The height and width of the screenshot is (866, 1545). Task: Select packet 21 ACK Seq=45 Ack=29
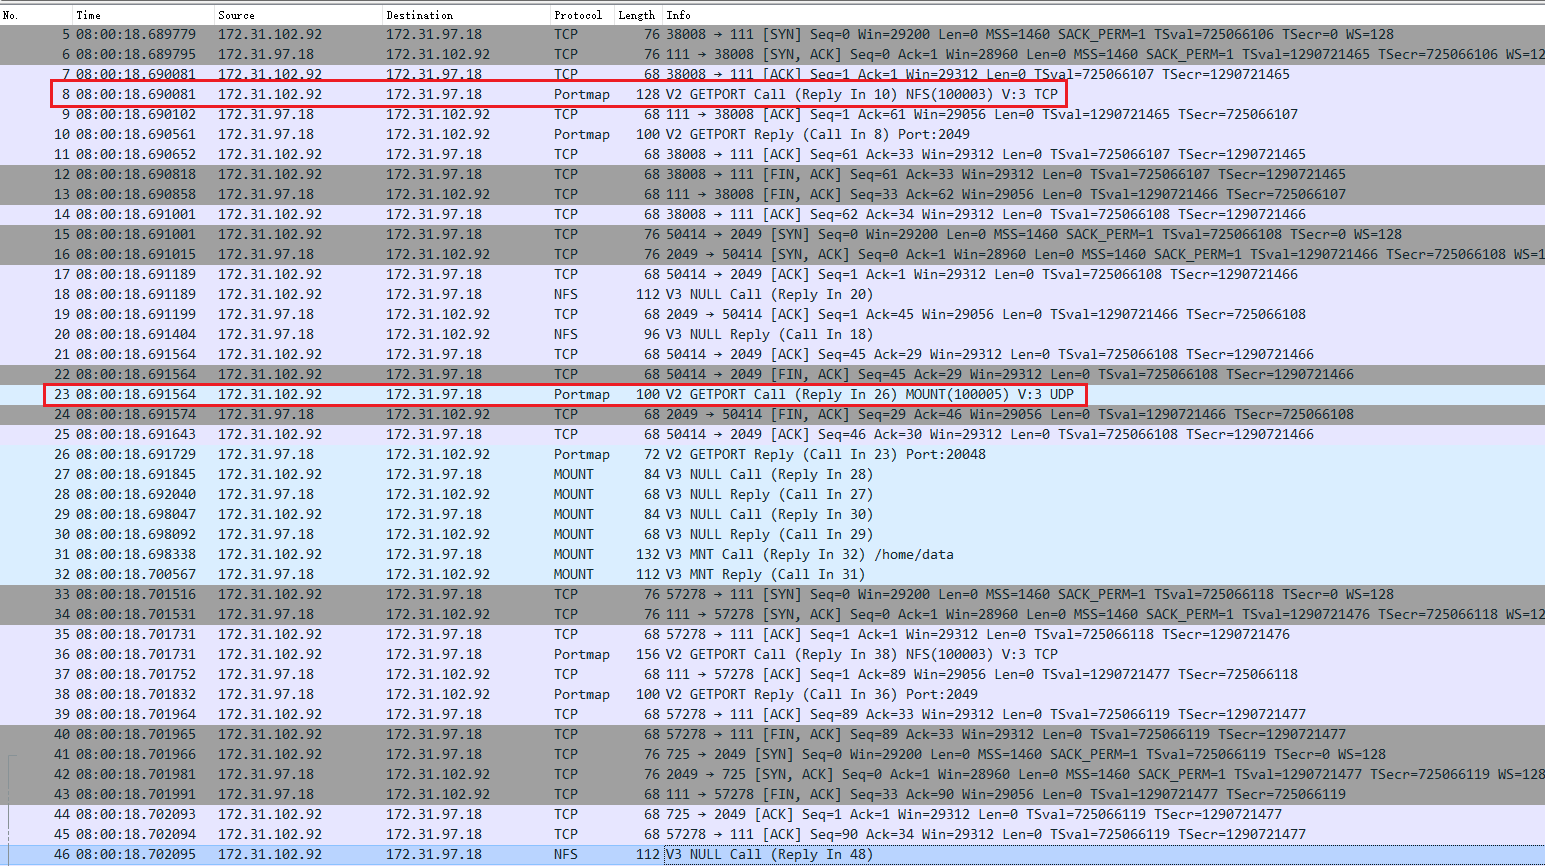point(772,354)
